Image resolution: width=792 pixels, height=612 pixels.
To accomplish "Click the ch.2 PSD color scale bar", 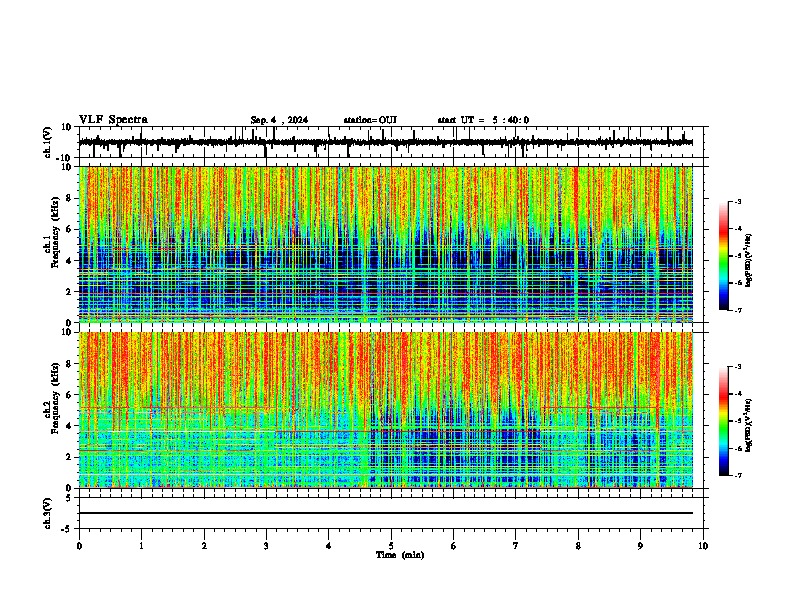I will pos(724,421).
